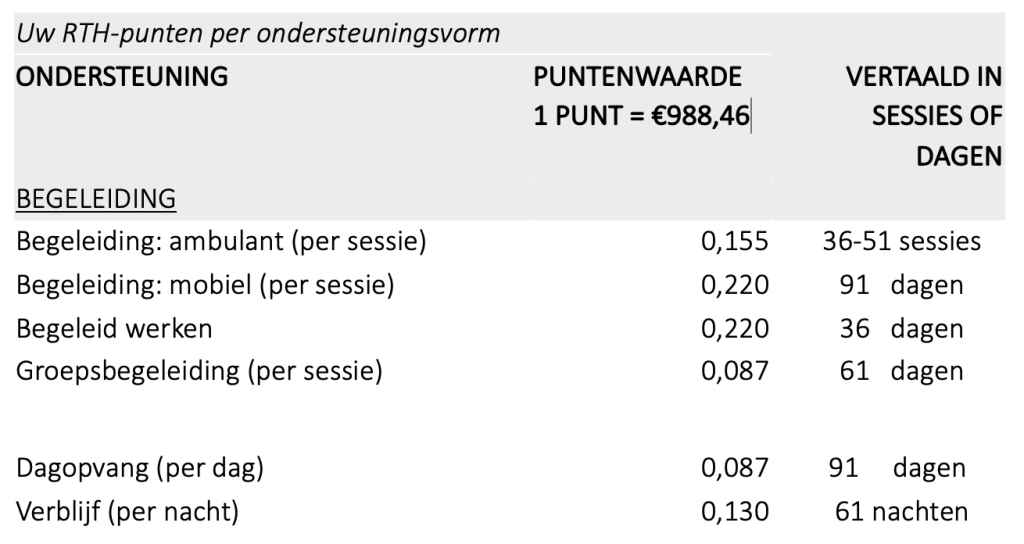Click the 0,155 value cell

click(x=735, y=242)
